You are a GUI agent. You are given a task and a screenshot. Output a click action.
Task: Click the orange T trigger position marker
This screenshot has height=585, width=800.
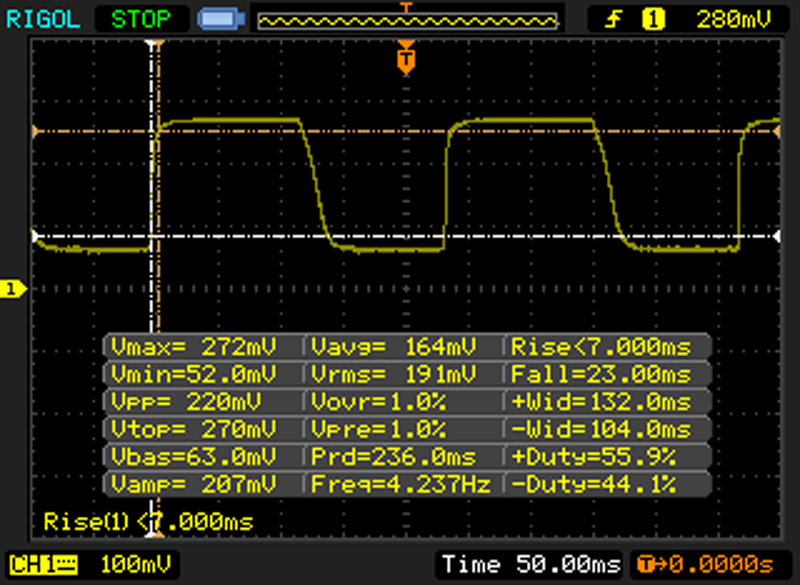pos(405,61)
